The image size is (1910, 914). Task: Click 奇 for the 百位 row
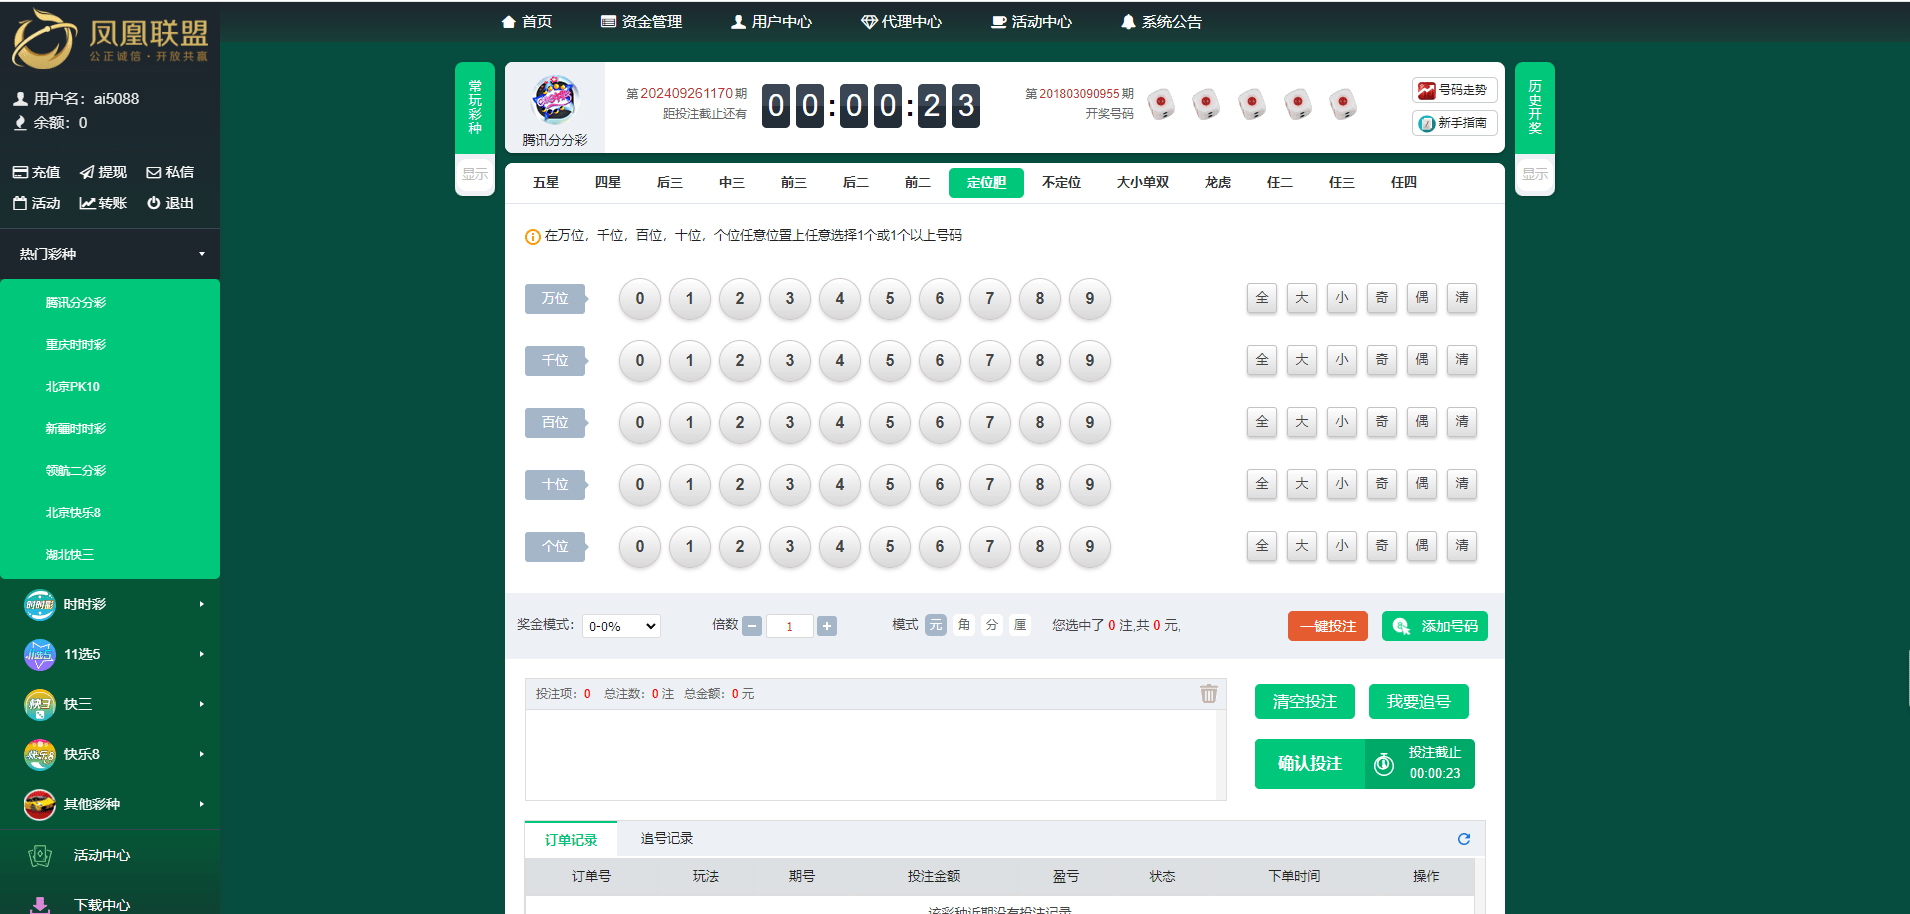click(1382, 422)
